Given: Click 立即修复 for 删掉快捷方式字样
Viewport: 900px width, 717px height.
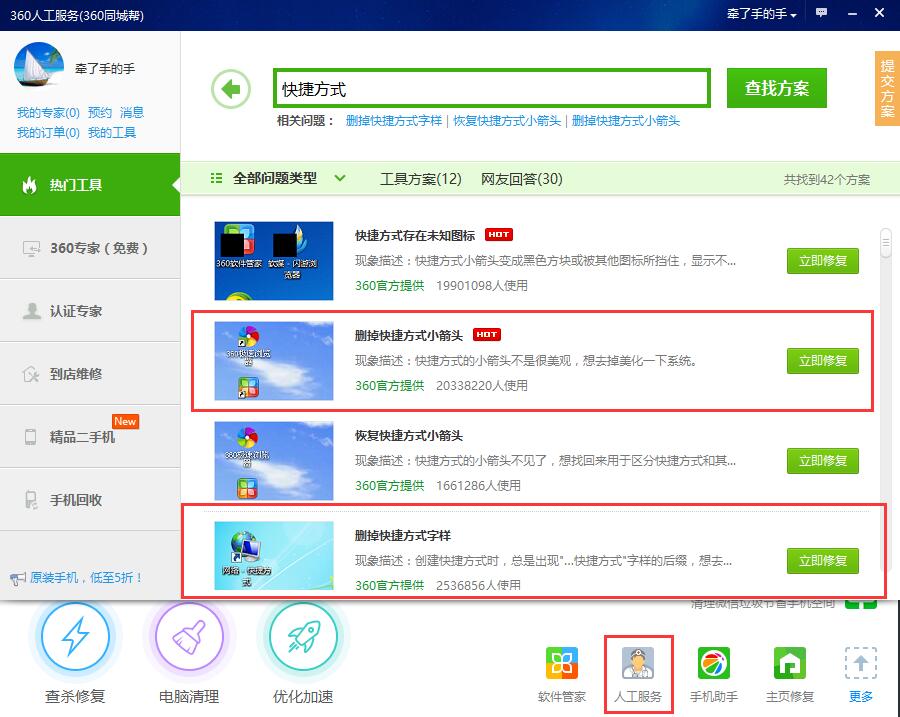Looking at the screenshot, I should pos(823,560).
